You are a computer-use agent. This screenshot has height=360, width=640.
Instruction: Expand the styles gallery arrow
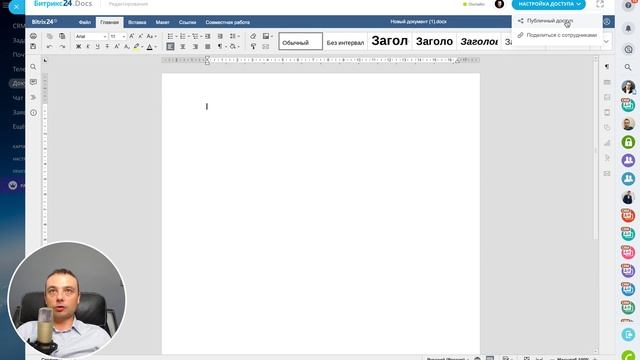point(606,42)
